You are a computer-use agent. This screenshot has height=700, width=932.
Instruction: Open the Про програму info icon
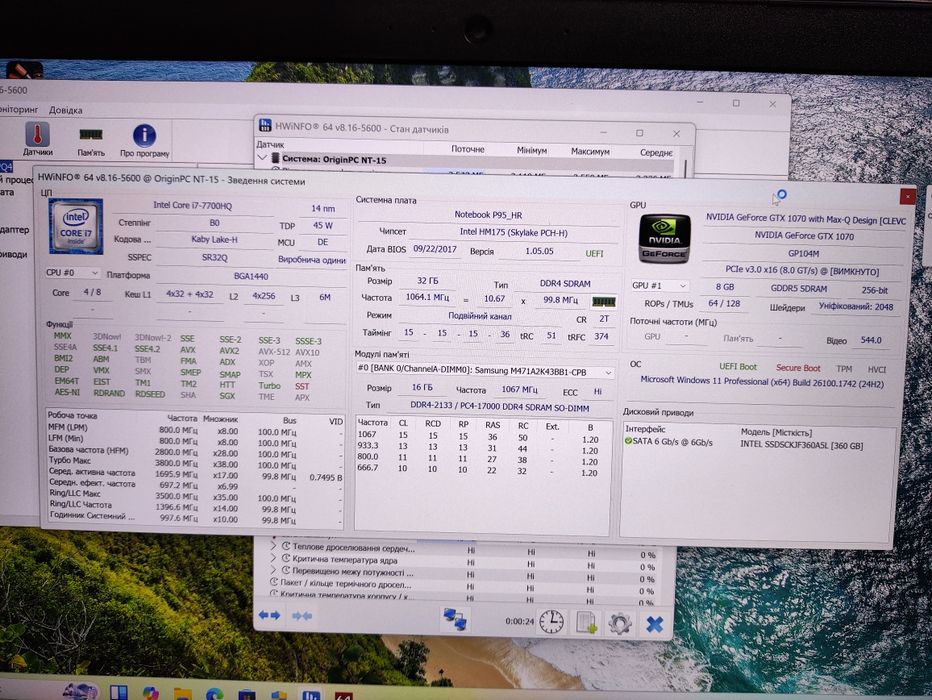click(144, 140)
